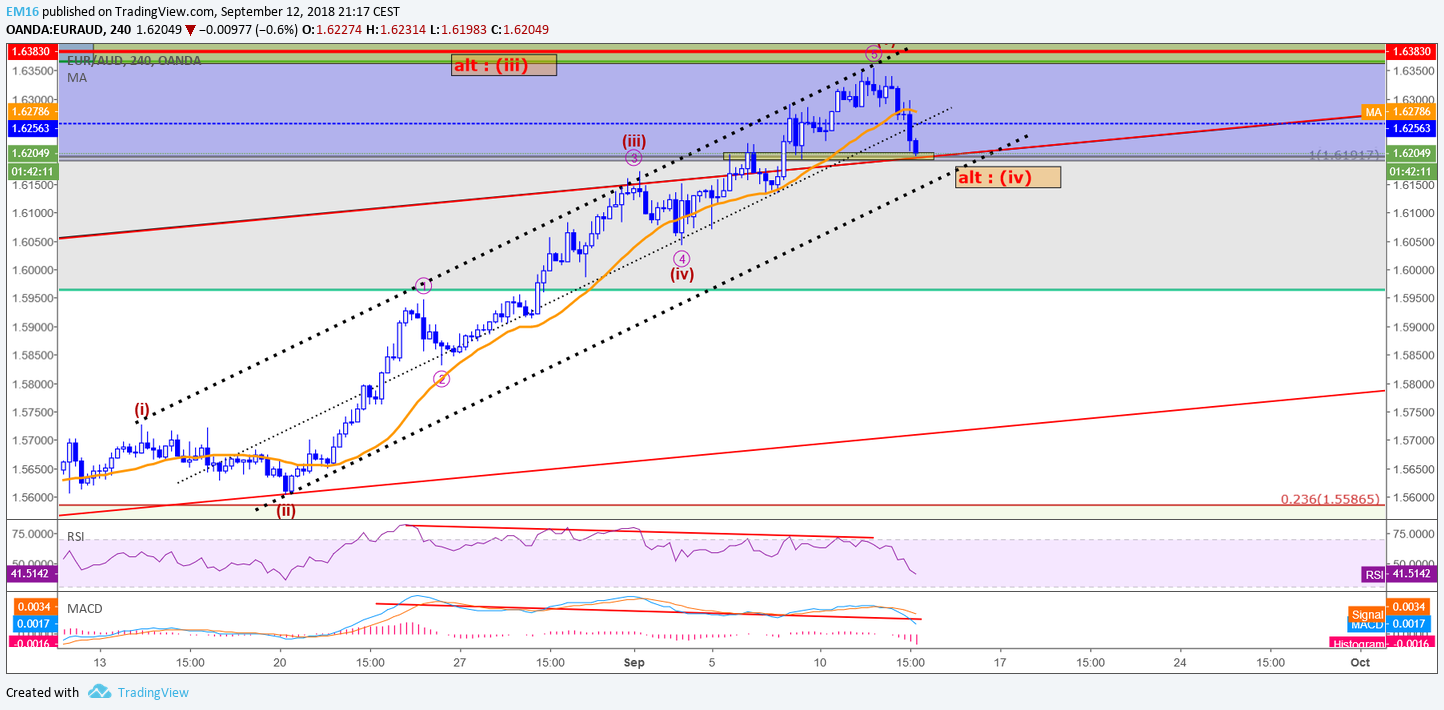Select the 'alt : (iii)' label box
The height and width of the screenshot is (710, 1444).
503,65
